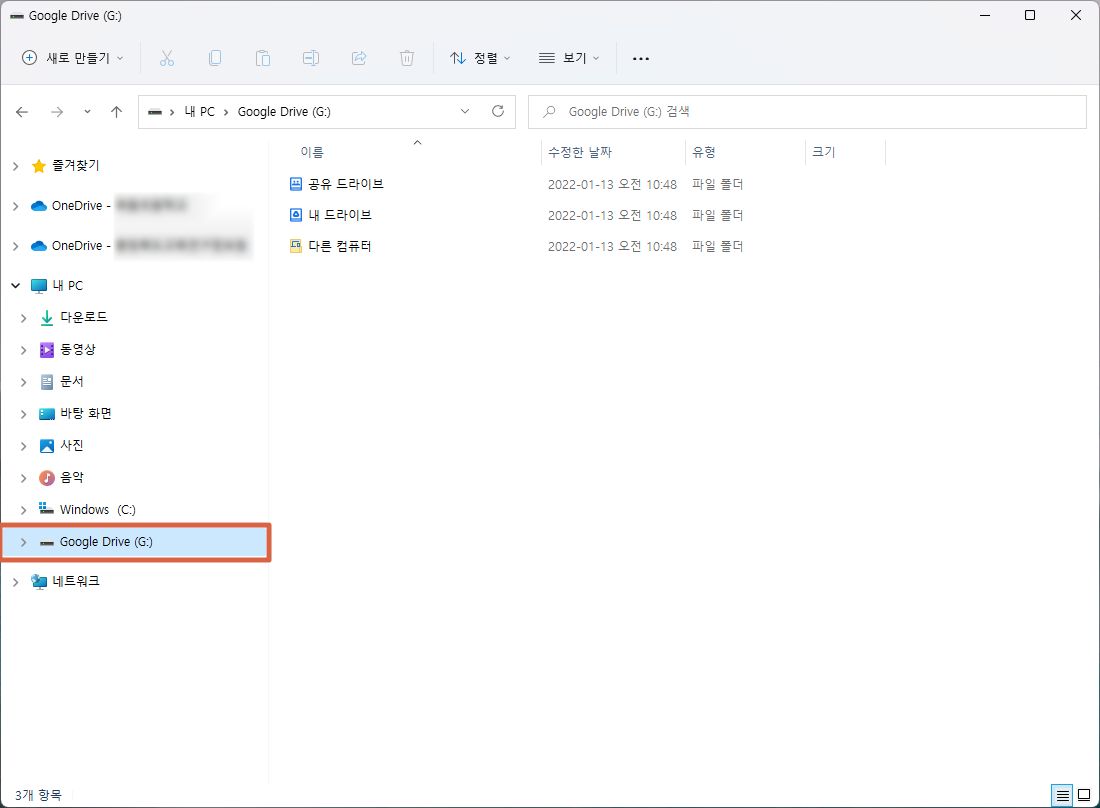Click the Paste clipboard icon
1100x808 pixels.
tap(263, 58)
